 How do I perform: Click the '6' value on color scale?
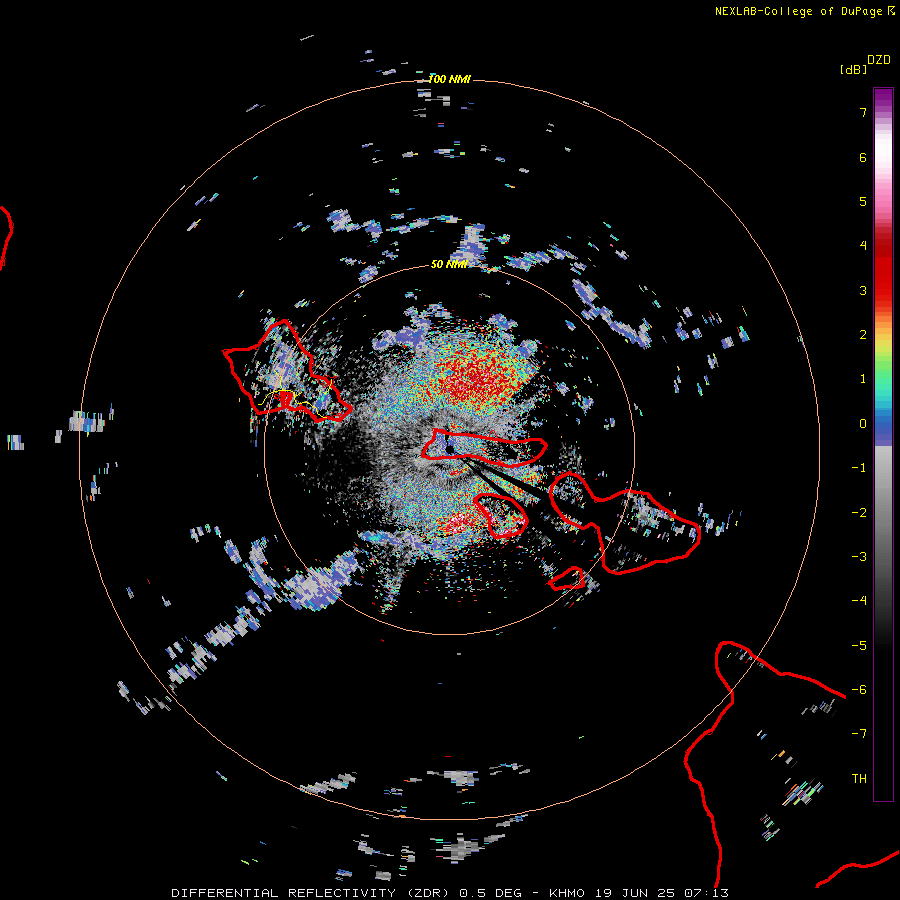tap(863, 157)
